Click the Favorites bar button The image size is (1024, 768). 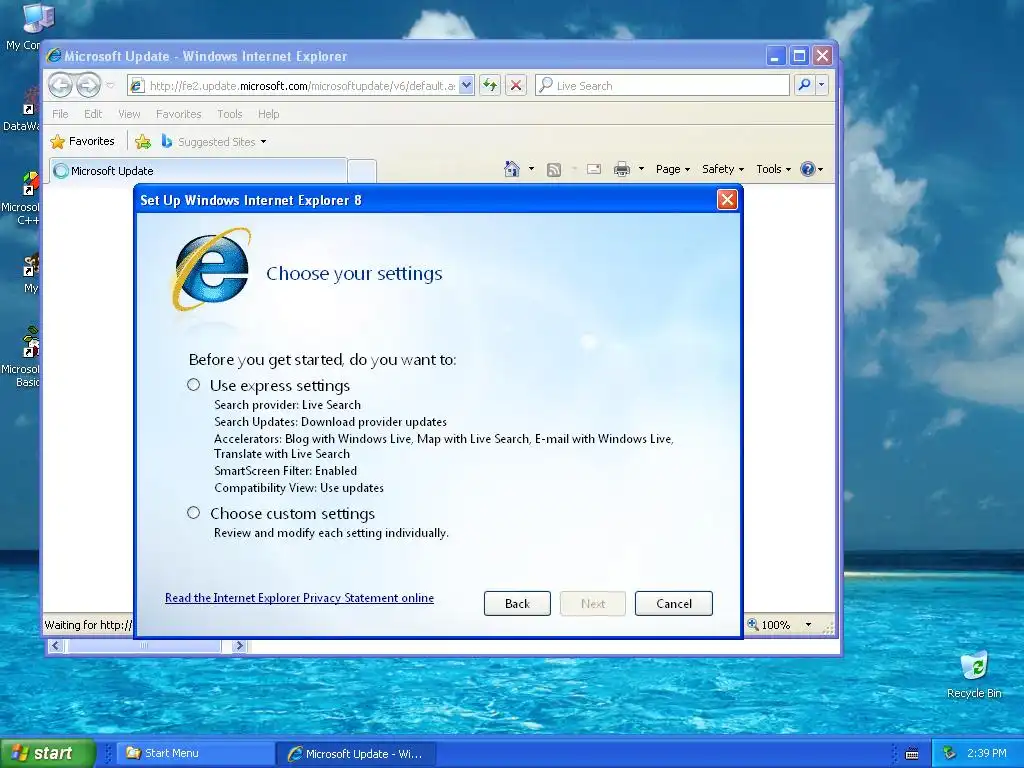83,141
